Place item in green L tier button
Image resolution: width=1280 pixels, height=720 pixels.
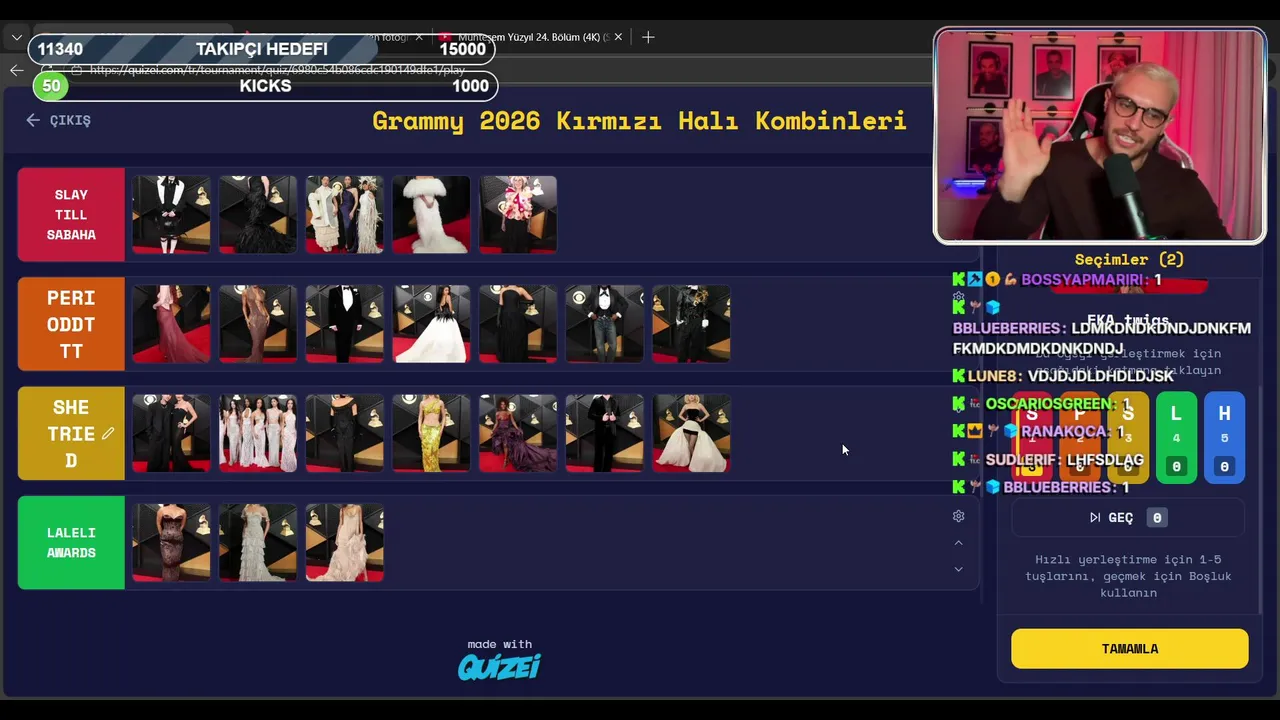point(1176,437)
